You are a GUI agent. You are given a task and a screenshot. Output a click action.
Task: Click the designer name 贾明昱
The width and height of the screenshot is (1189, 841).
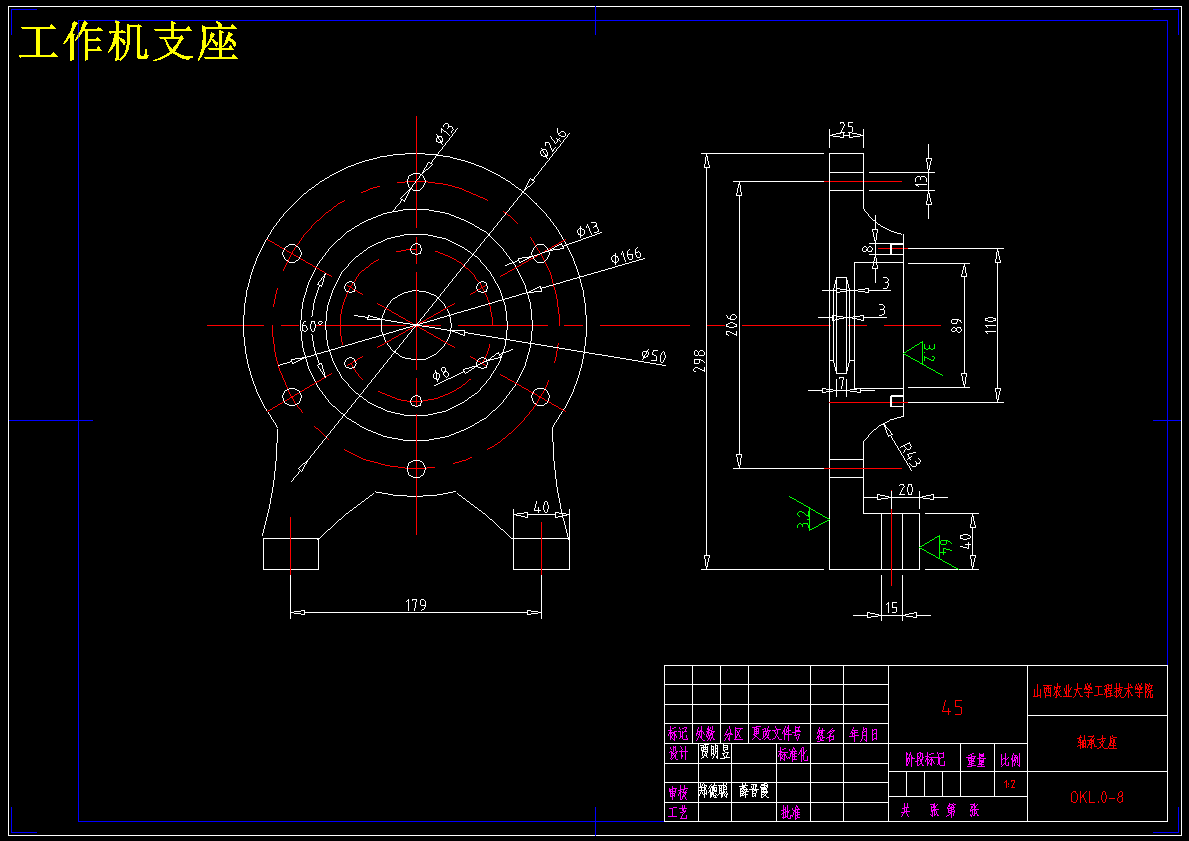coord(716,752)
